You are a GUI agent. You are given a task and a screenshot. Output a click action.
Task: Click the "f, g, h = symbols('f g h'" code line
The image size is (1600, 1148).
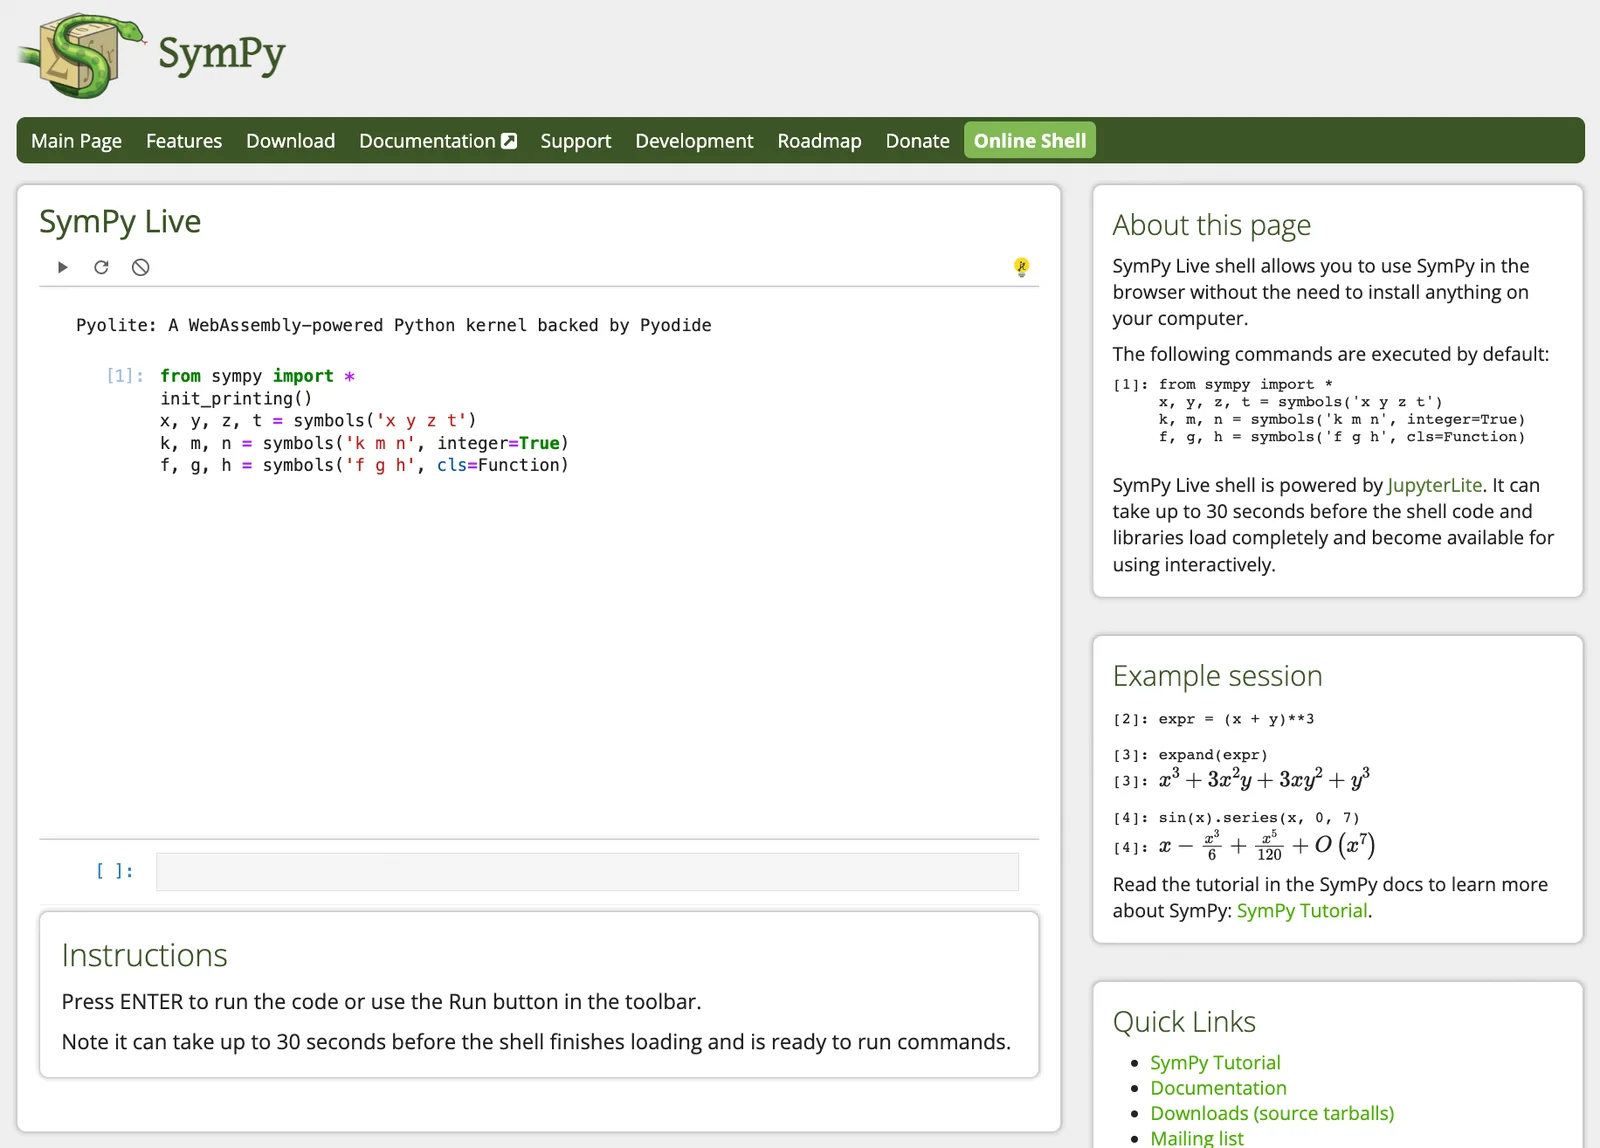364,465
